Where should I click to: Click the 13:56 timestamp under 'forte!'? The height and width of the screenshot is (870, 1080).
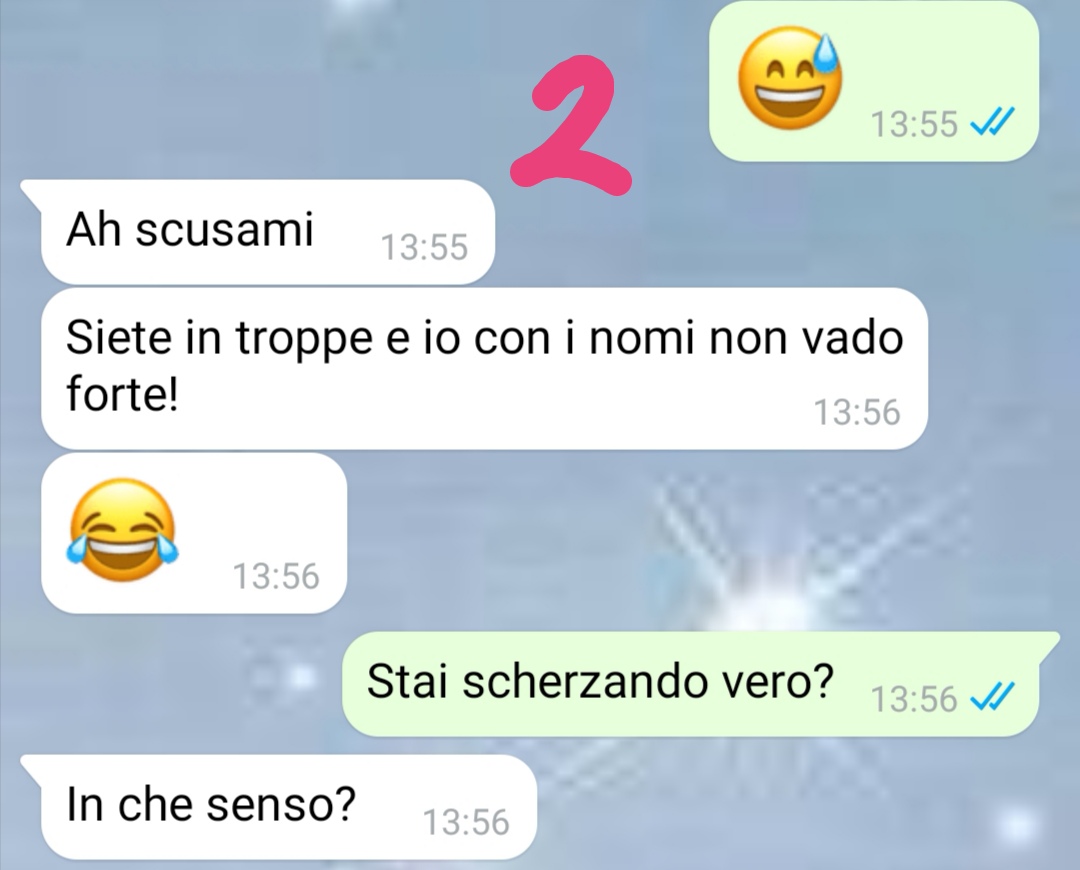point(857,412)
